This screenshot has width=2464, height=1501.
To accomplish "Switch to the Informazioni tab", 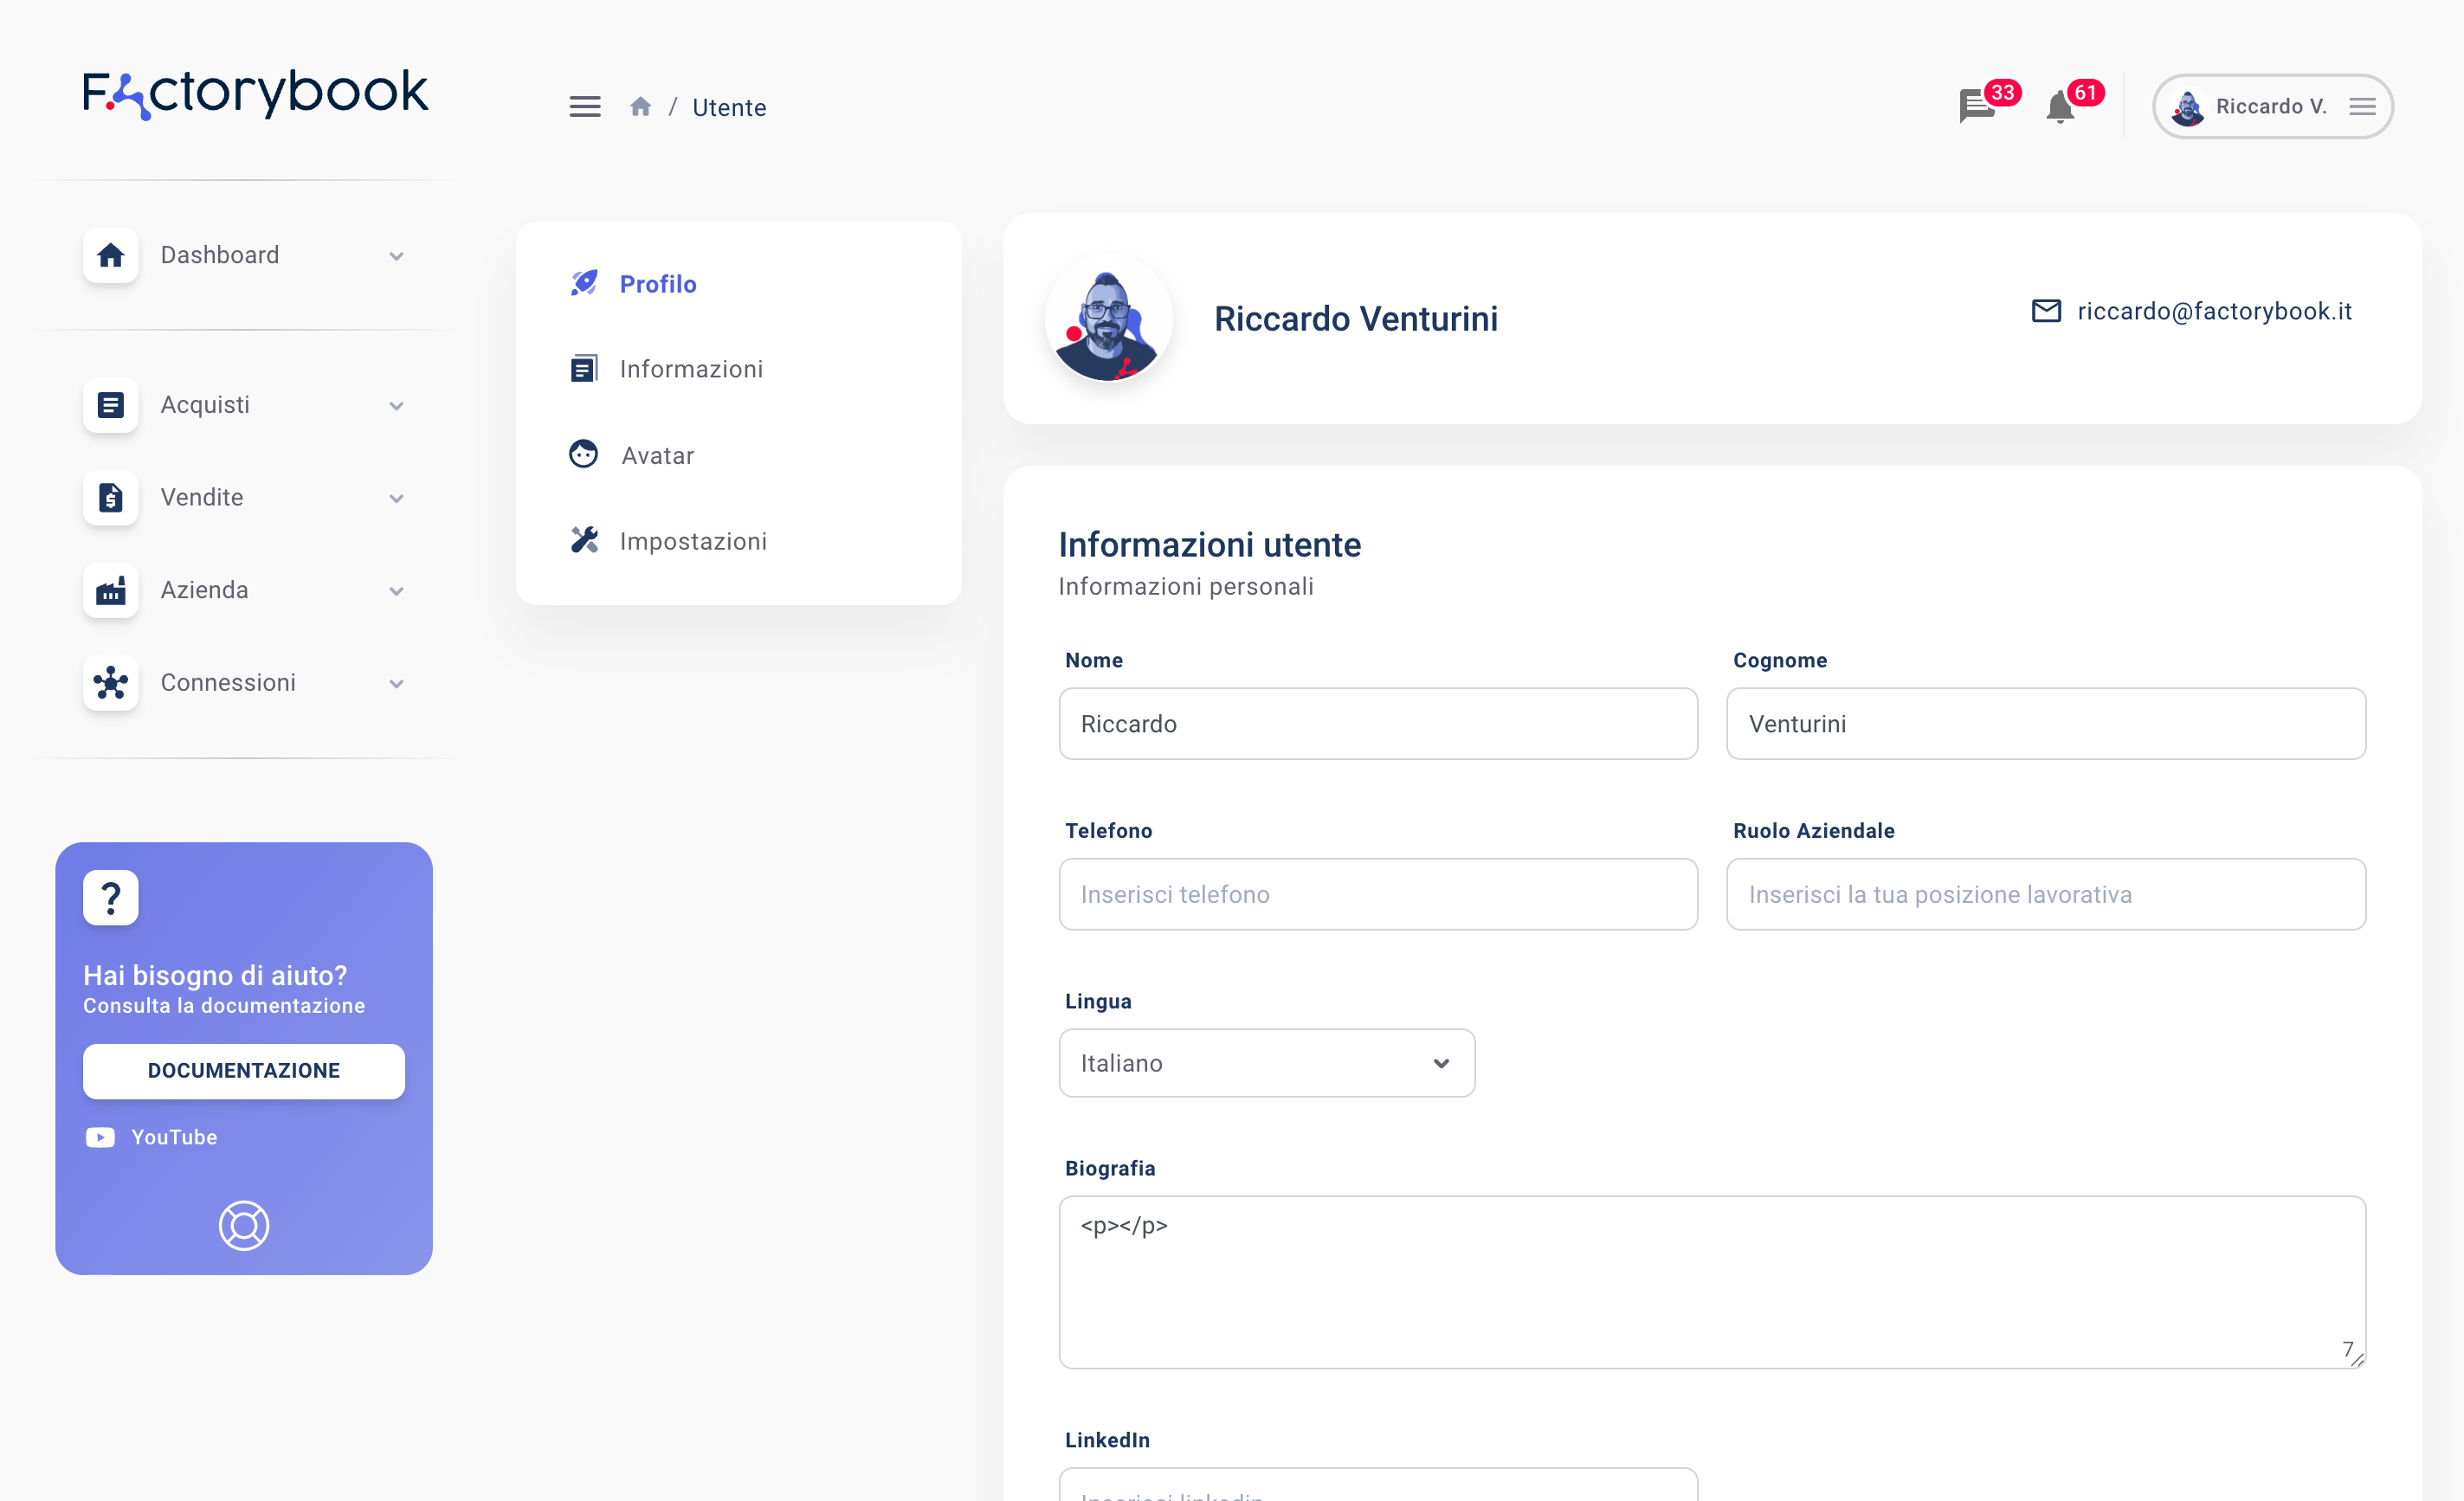I will [690, 369].
